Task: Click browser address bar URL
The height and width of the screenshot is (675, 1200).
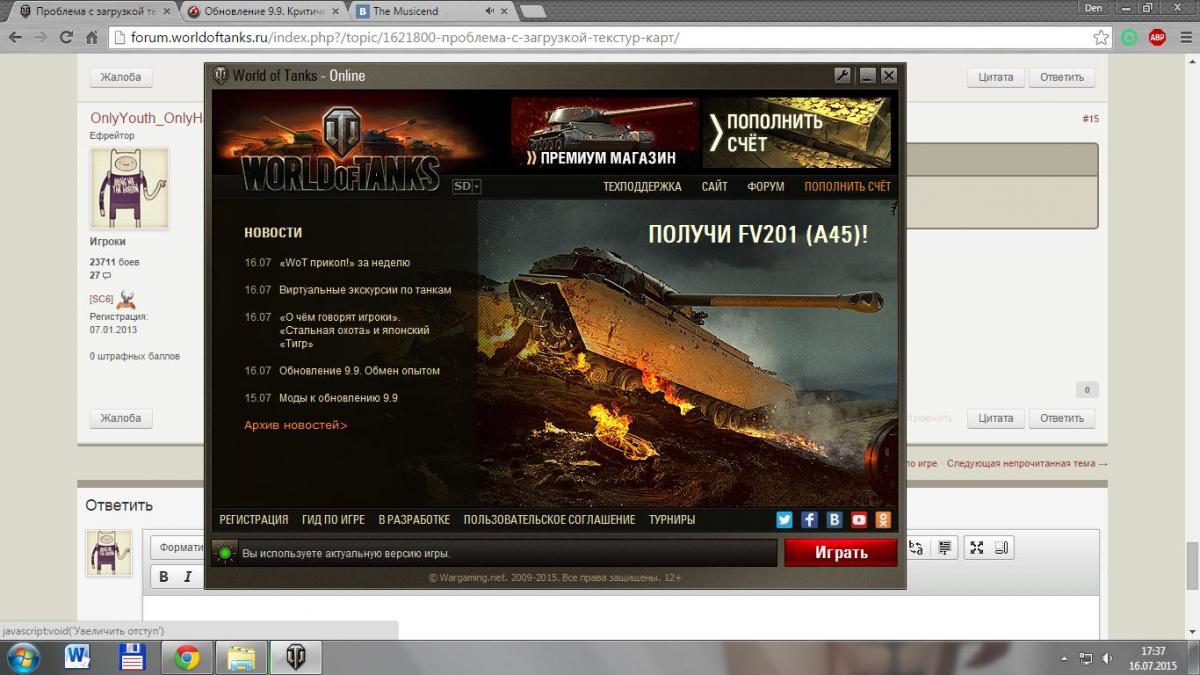Action: [405, 38]
